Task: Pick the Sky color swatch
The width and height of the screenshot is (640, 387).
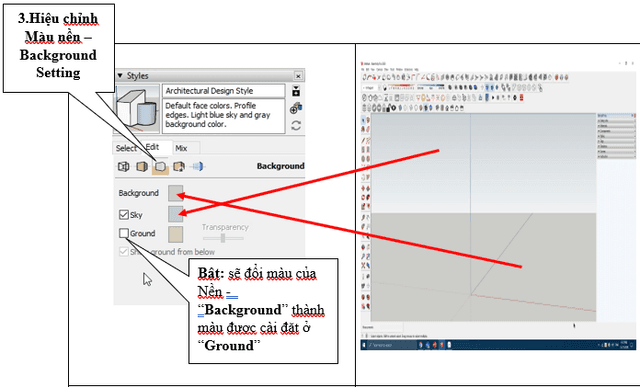Action: point(176,214)
